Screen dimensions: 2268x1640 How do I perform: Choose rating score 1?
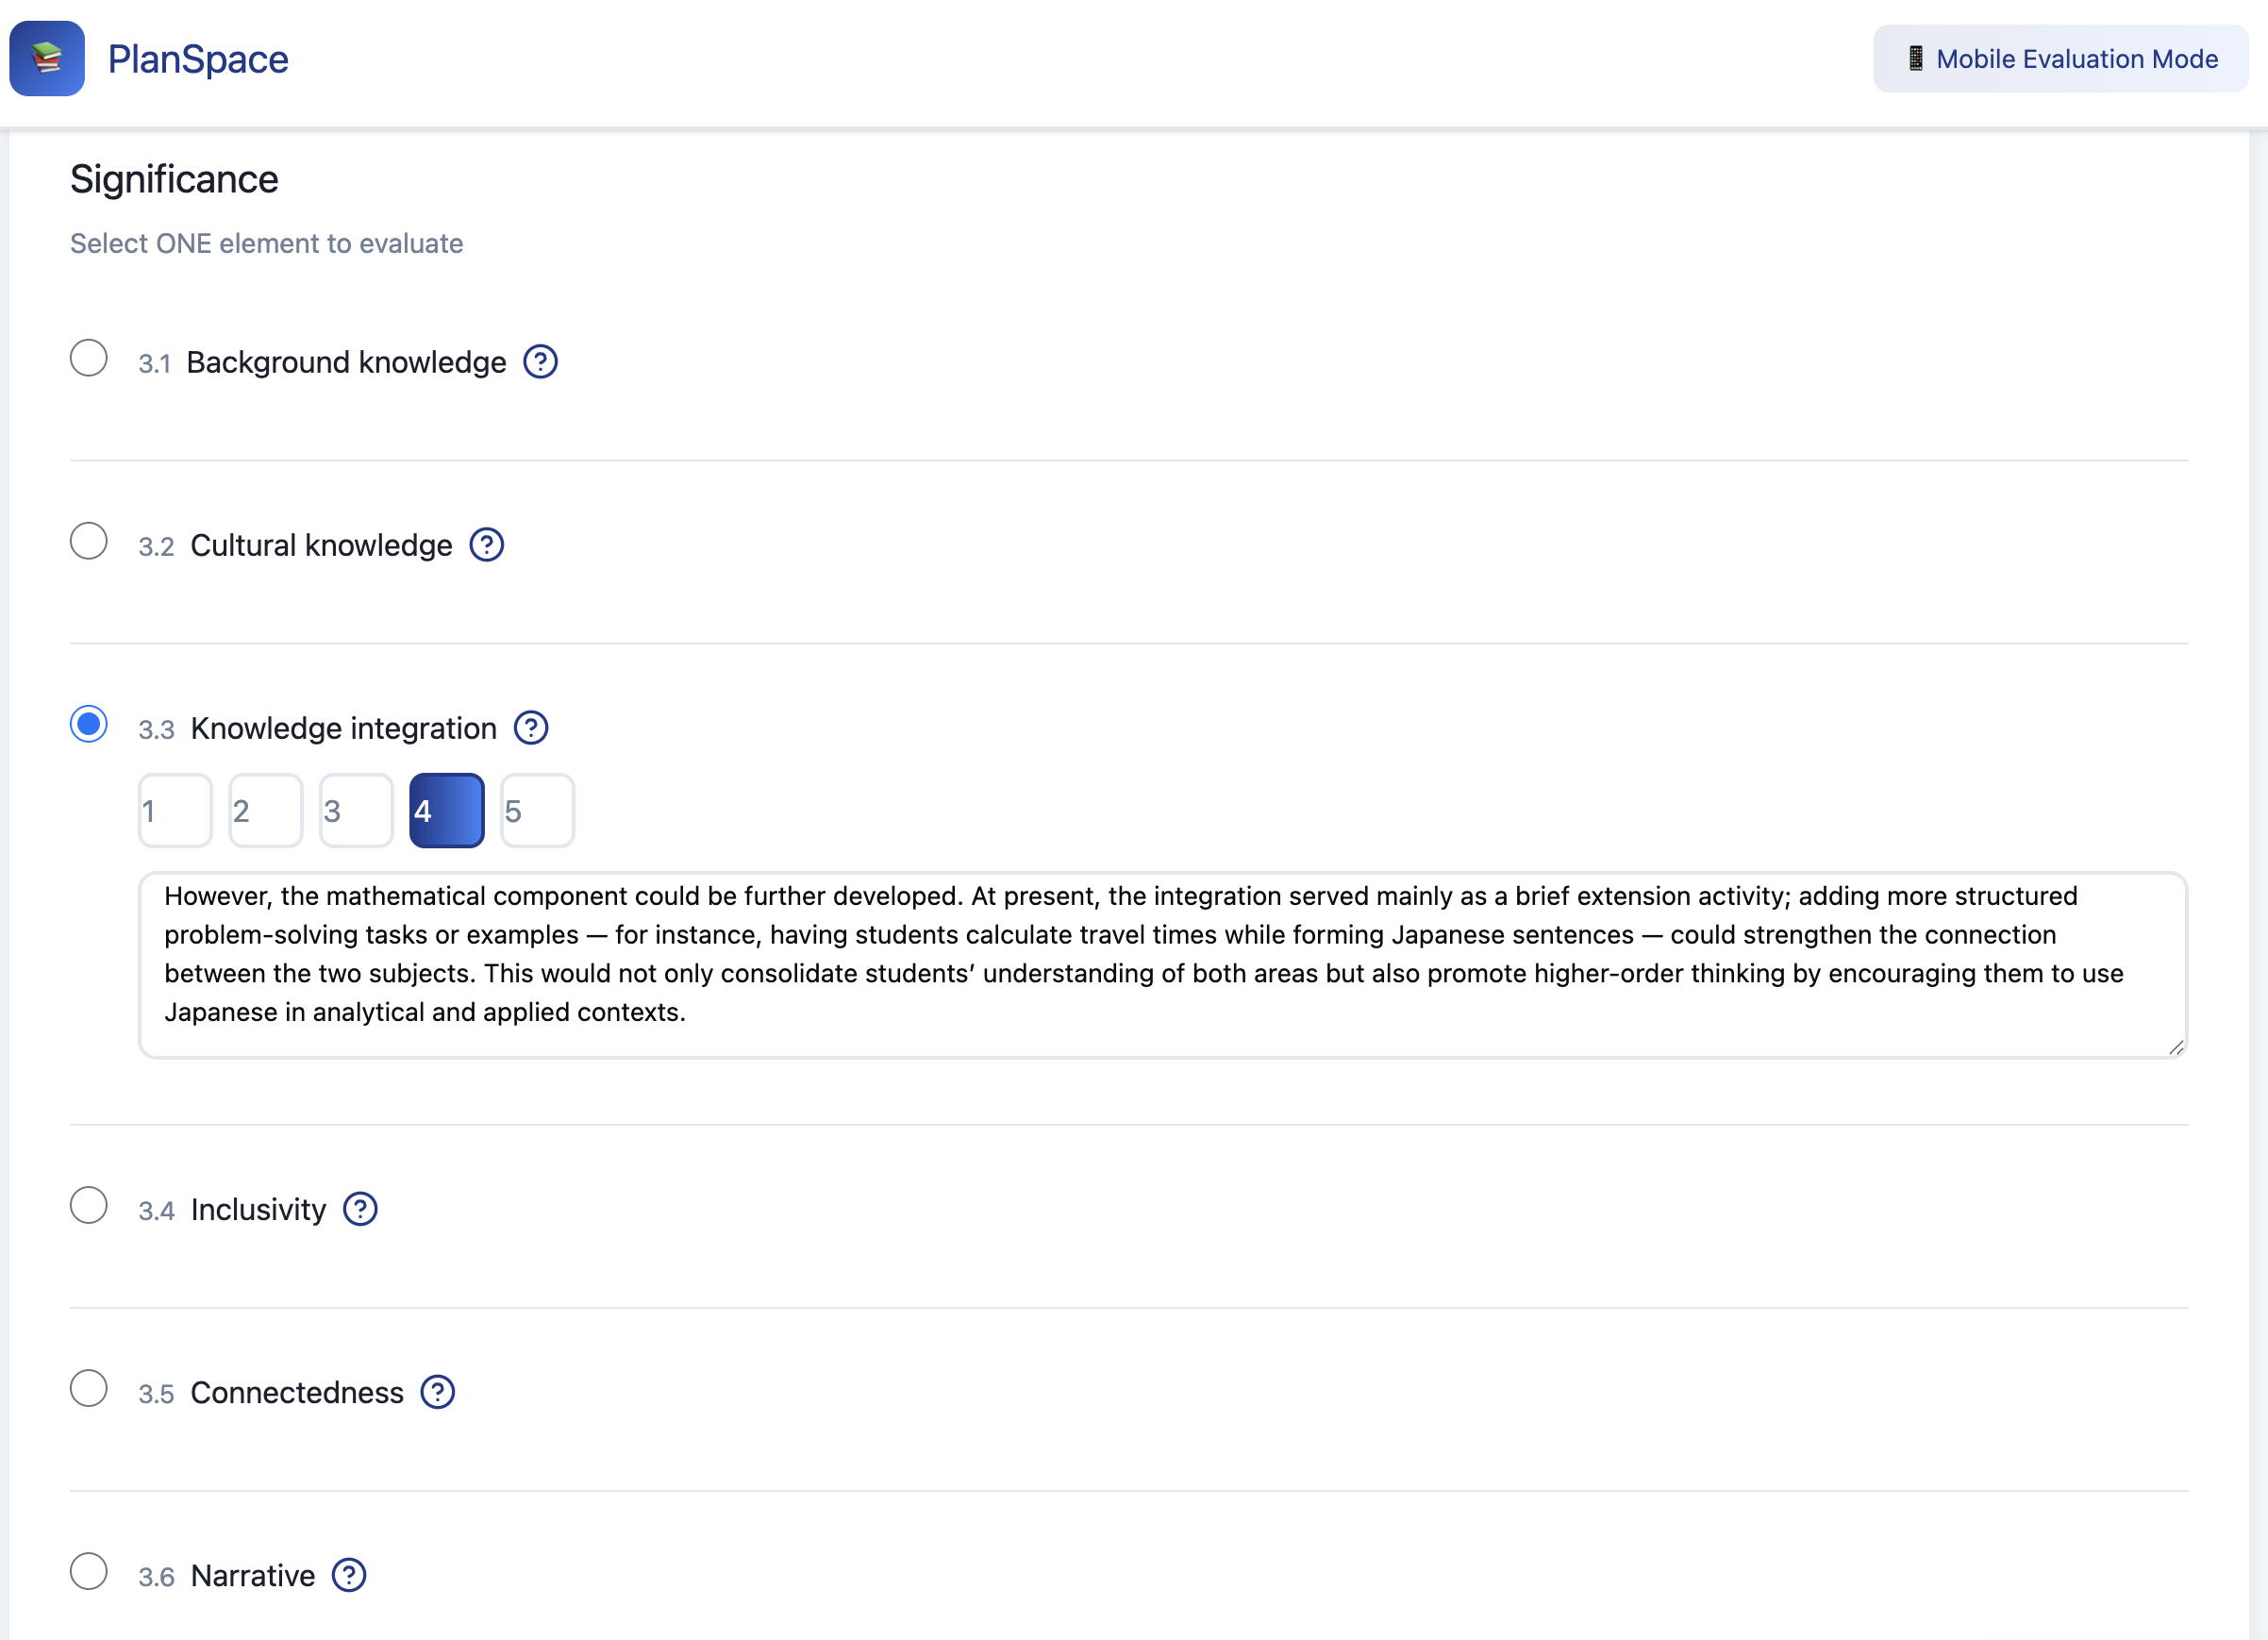tap(175, 810)
